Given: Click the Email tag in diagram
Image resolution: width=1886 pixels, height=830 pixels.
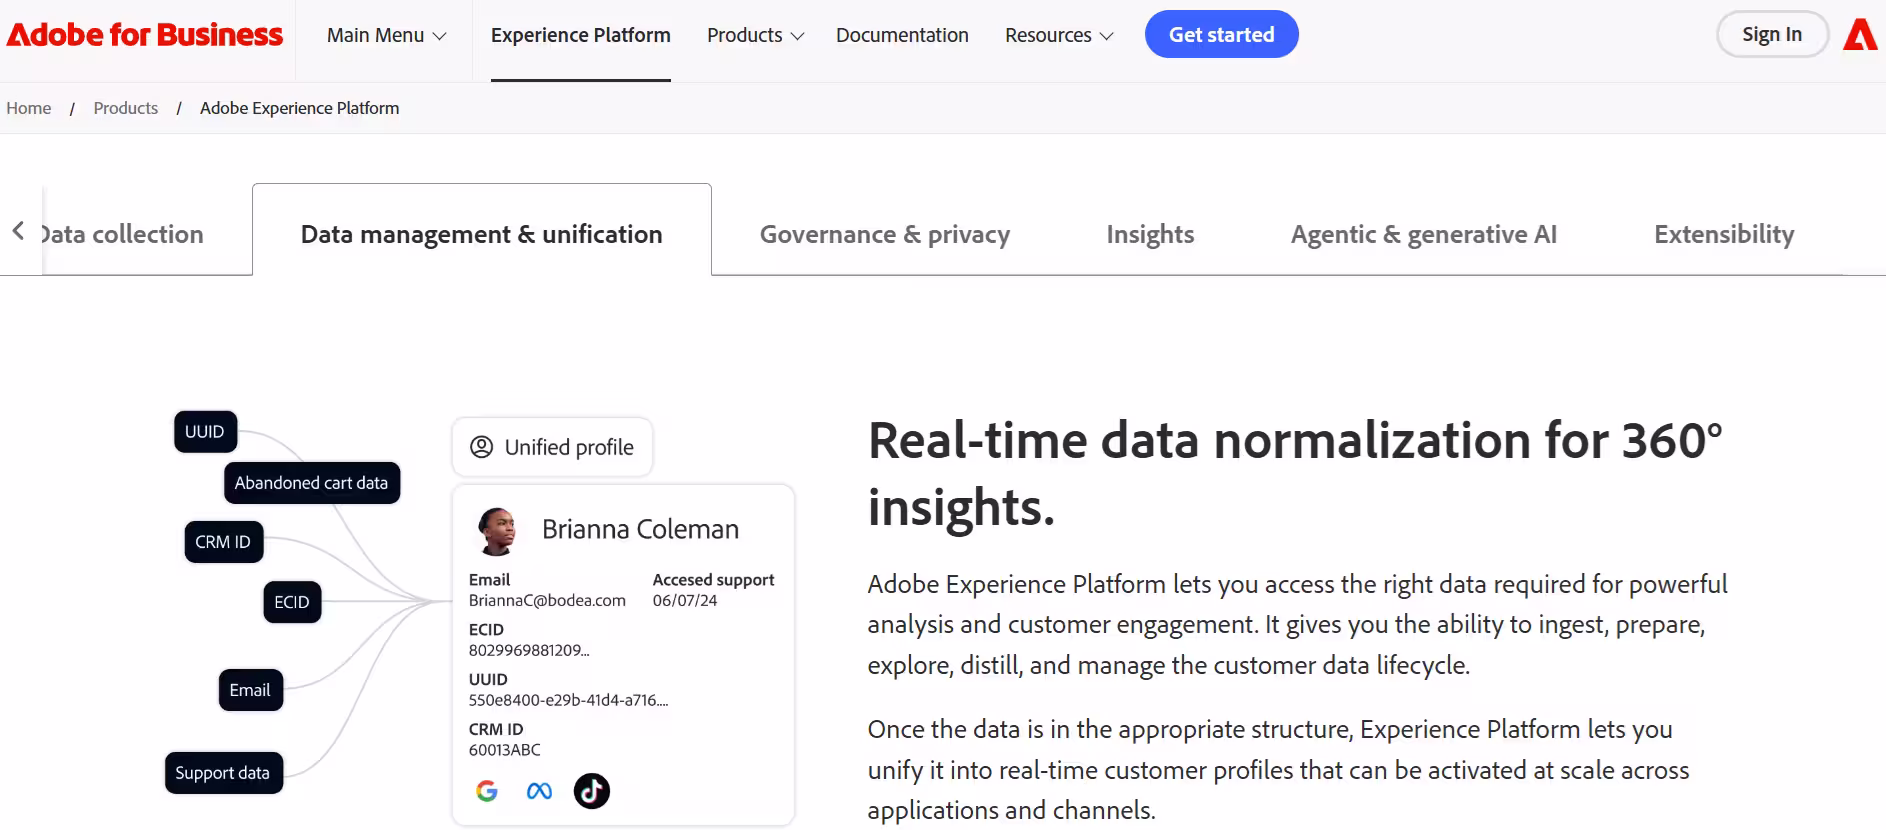Looking at the screenshot, I should pyautogui.click(x=250, y=690).
